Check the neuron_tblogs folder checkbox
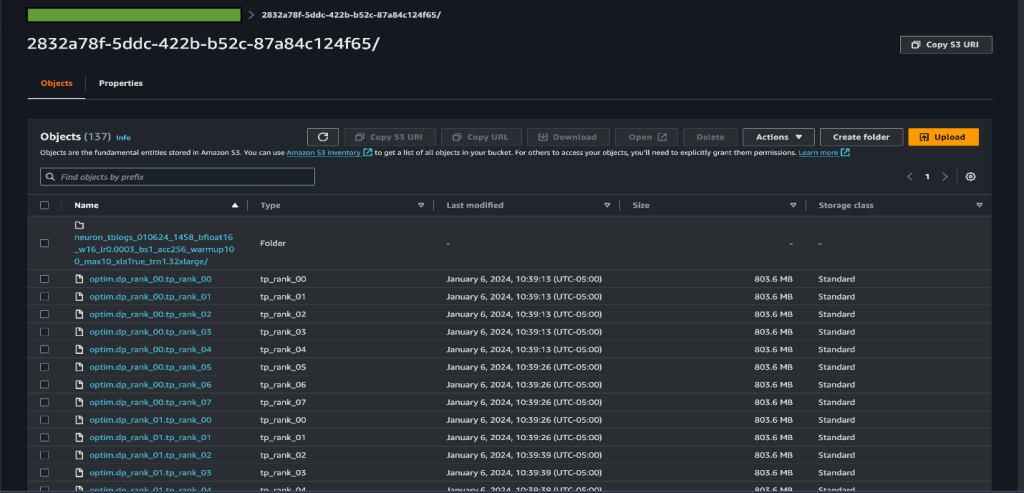Image resolution: width=1024 pixels, height=493 pixels. coord(44,243)
